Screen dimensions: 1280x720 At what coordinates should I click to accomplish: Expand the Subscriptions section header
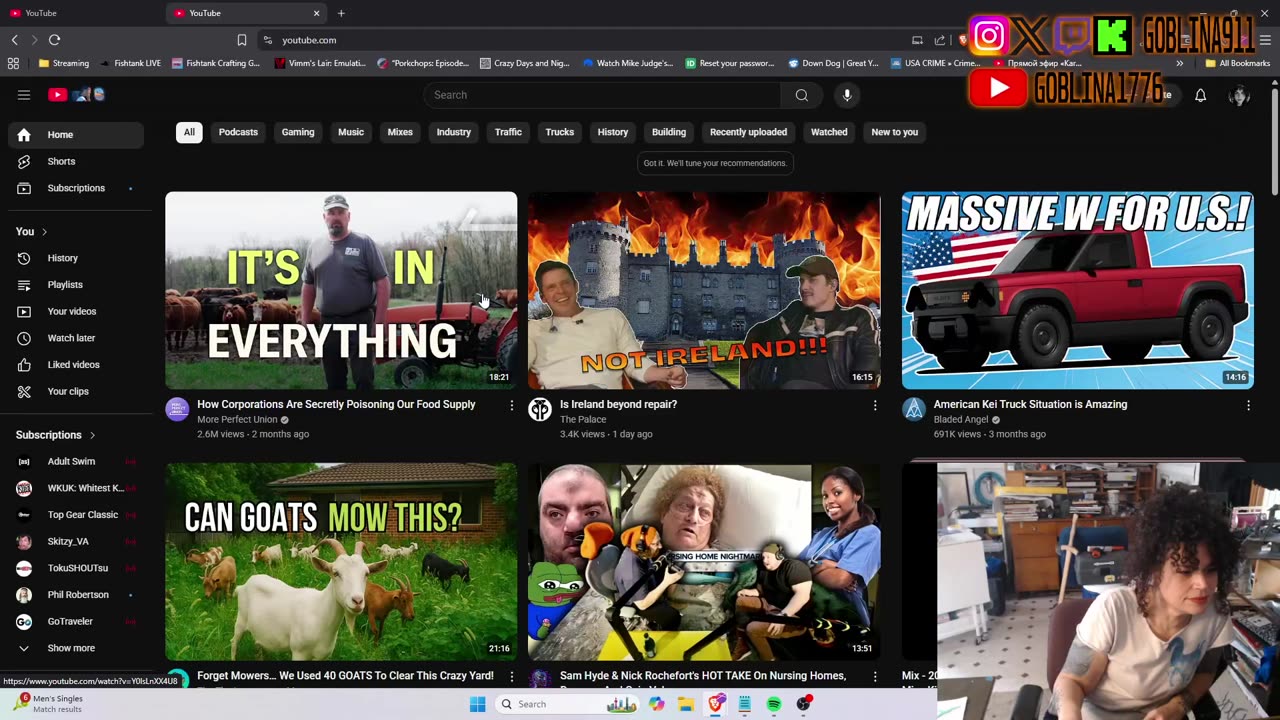56,435
